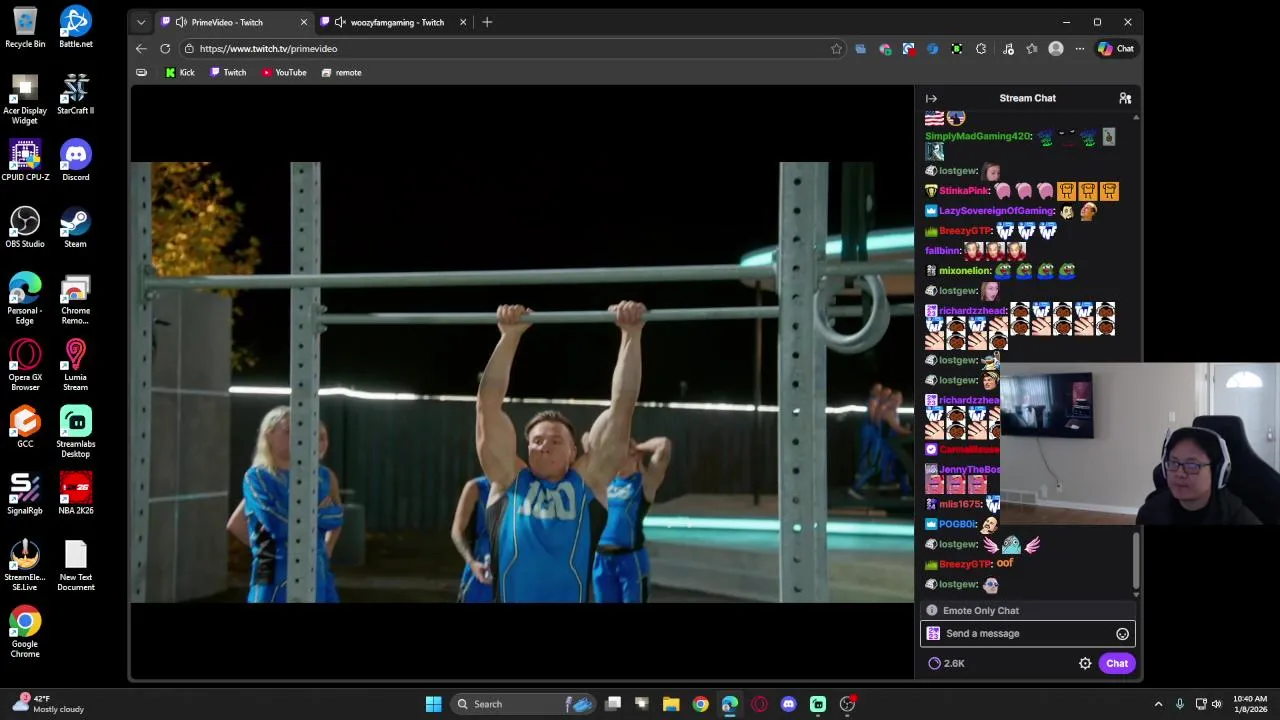Click the Twitch chat scrollbar thumb
The height and width of the screenshot is (720, 1280).
point(1135,560)
